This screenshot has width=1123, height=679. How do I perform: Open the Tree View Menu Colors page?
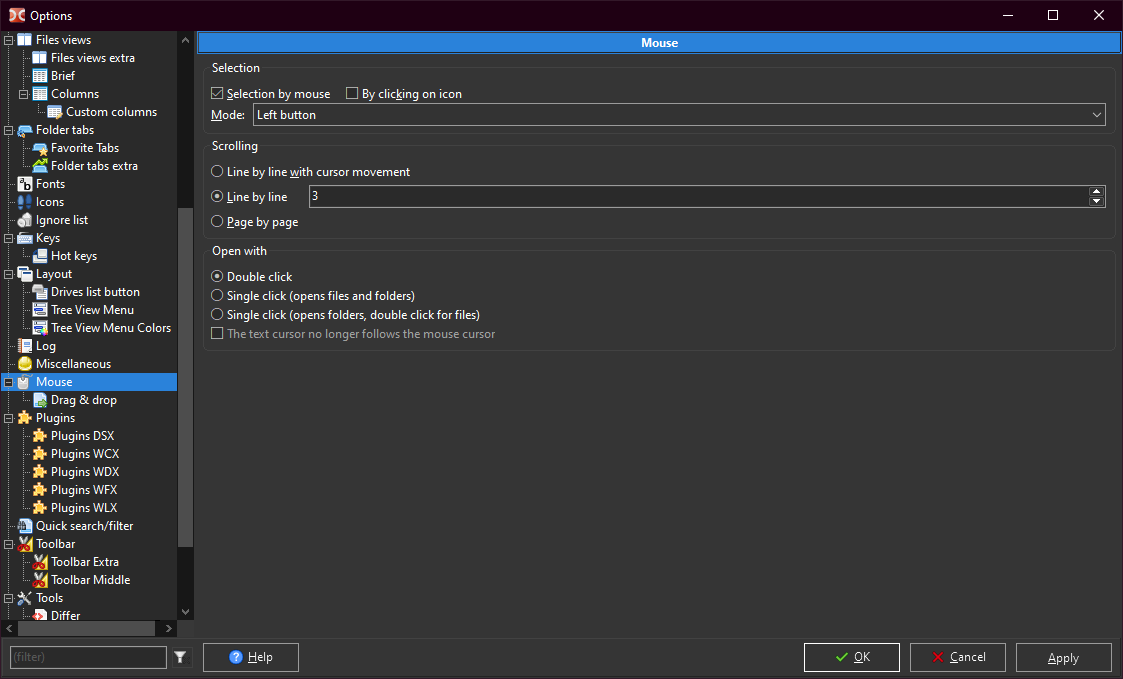(110, 328)
